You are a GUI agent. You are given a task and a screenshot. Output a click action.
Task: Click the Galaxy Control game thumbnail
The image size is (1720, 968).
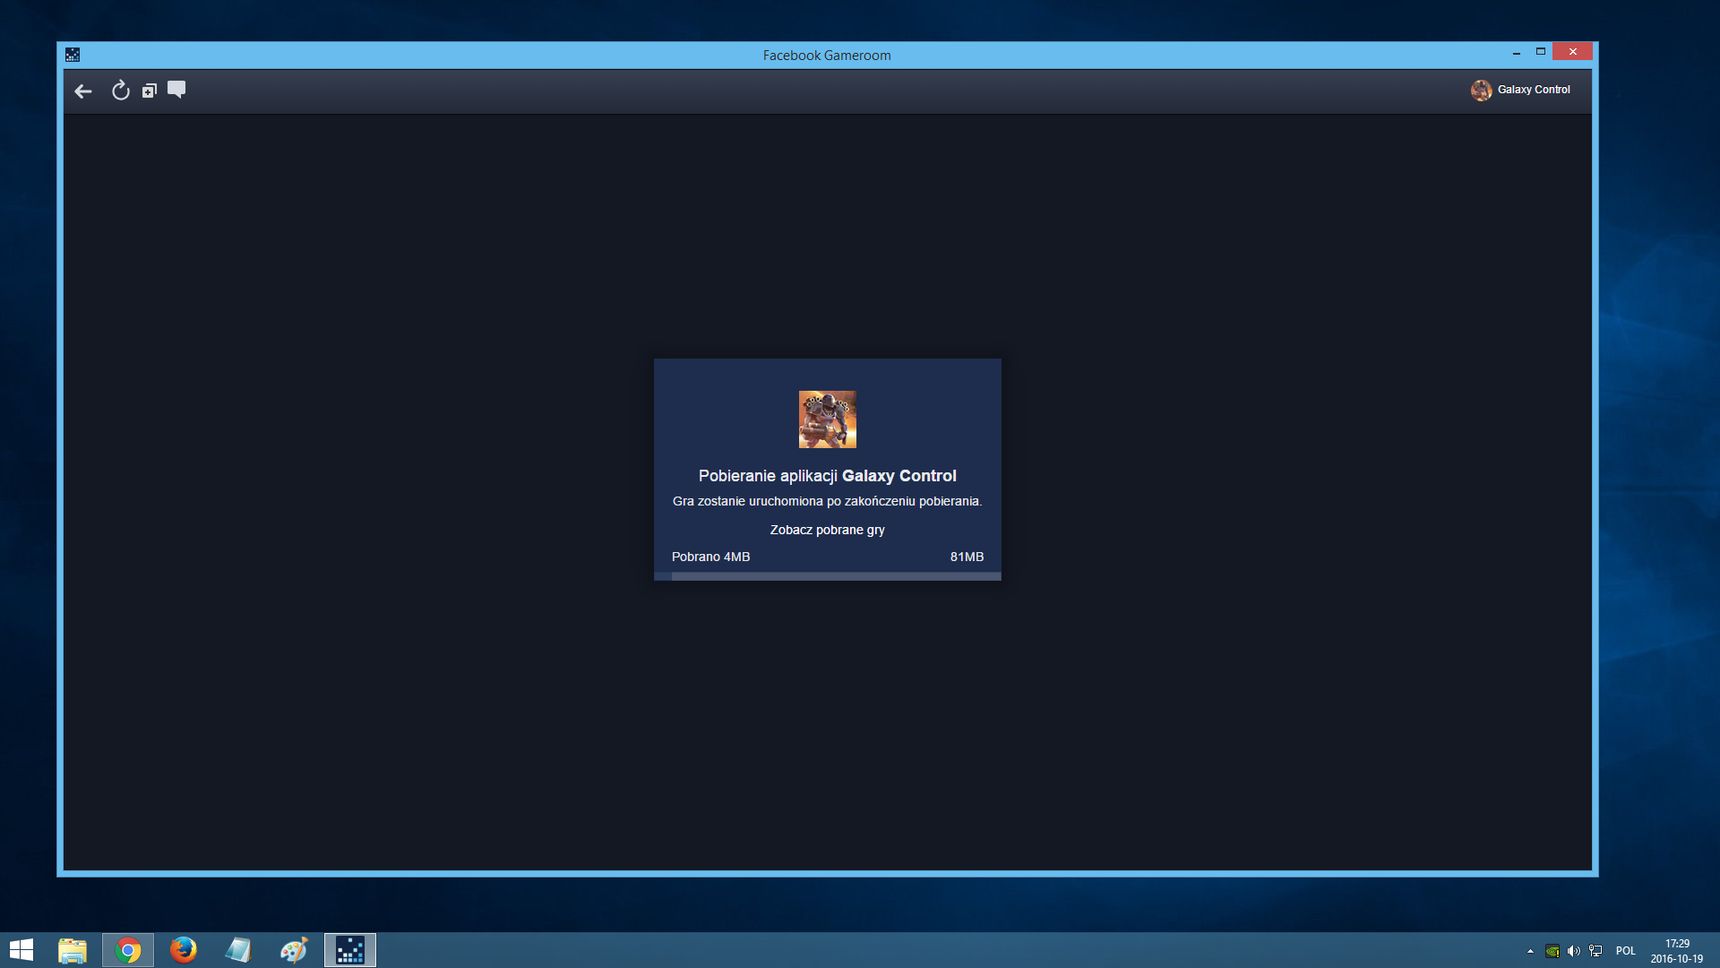coord(827,419)
